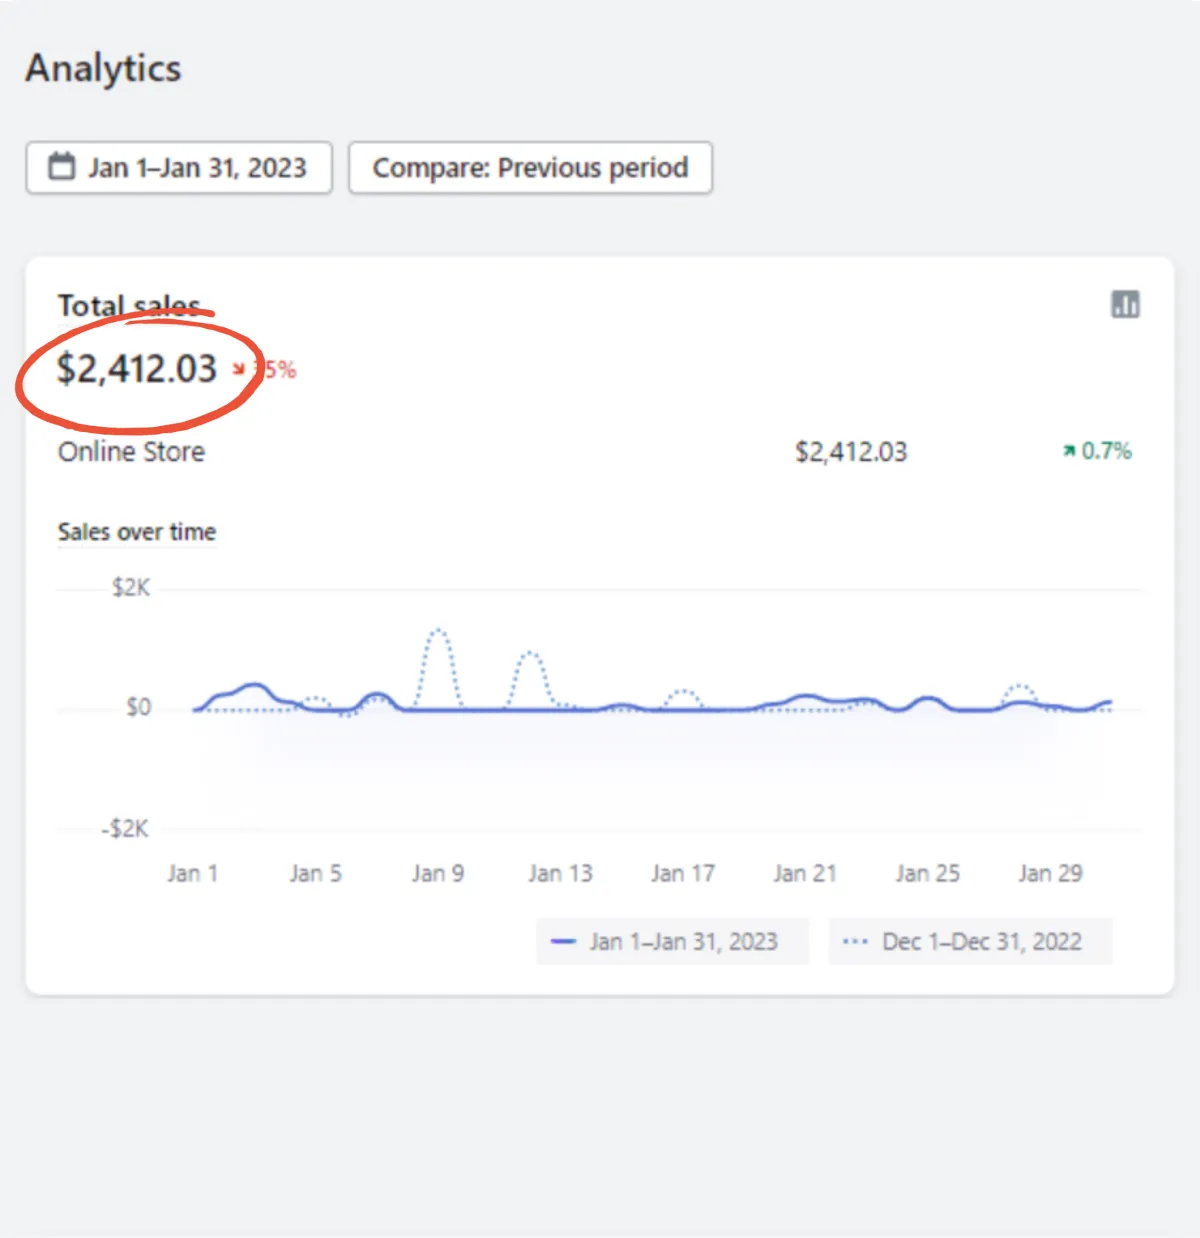The height and width of the screenshot is (1238, 1200).
Task: Click the circled $2,412.03 total sales figure
Action: (137, 369)
